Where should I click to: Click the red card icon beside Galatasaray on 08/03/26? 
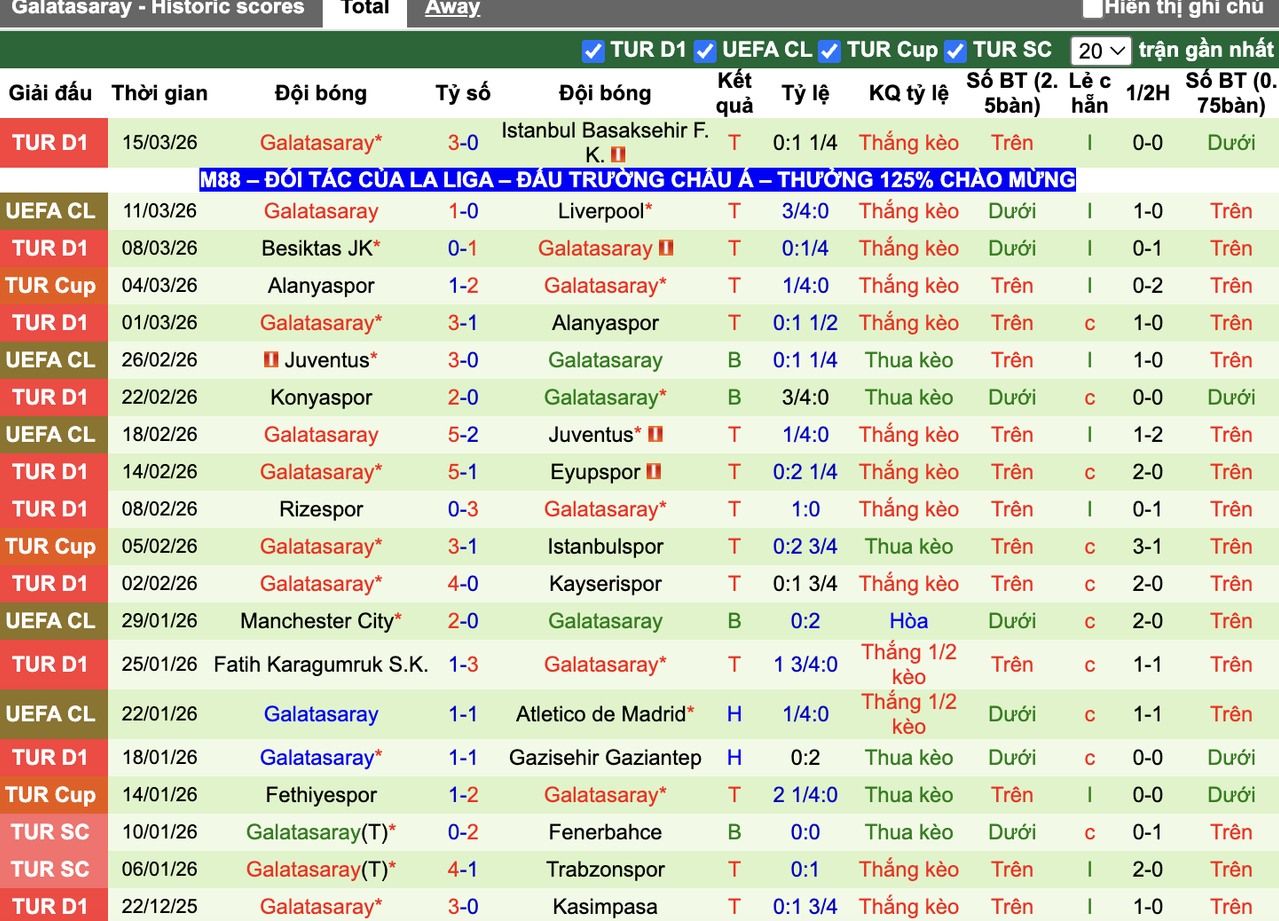[x=666, y=247]
